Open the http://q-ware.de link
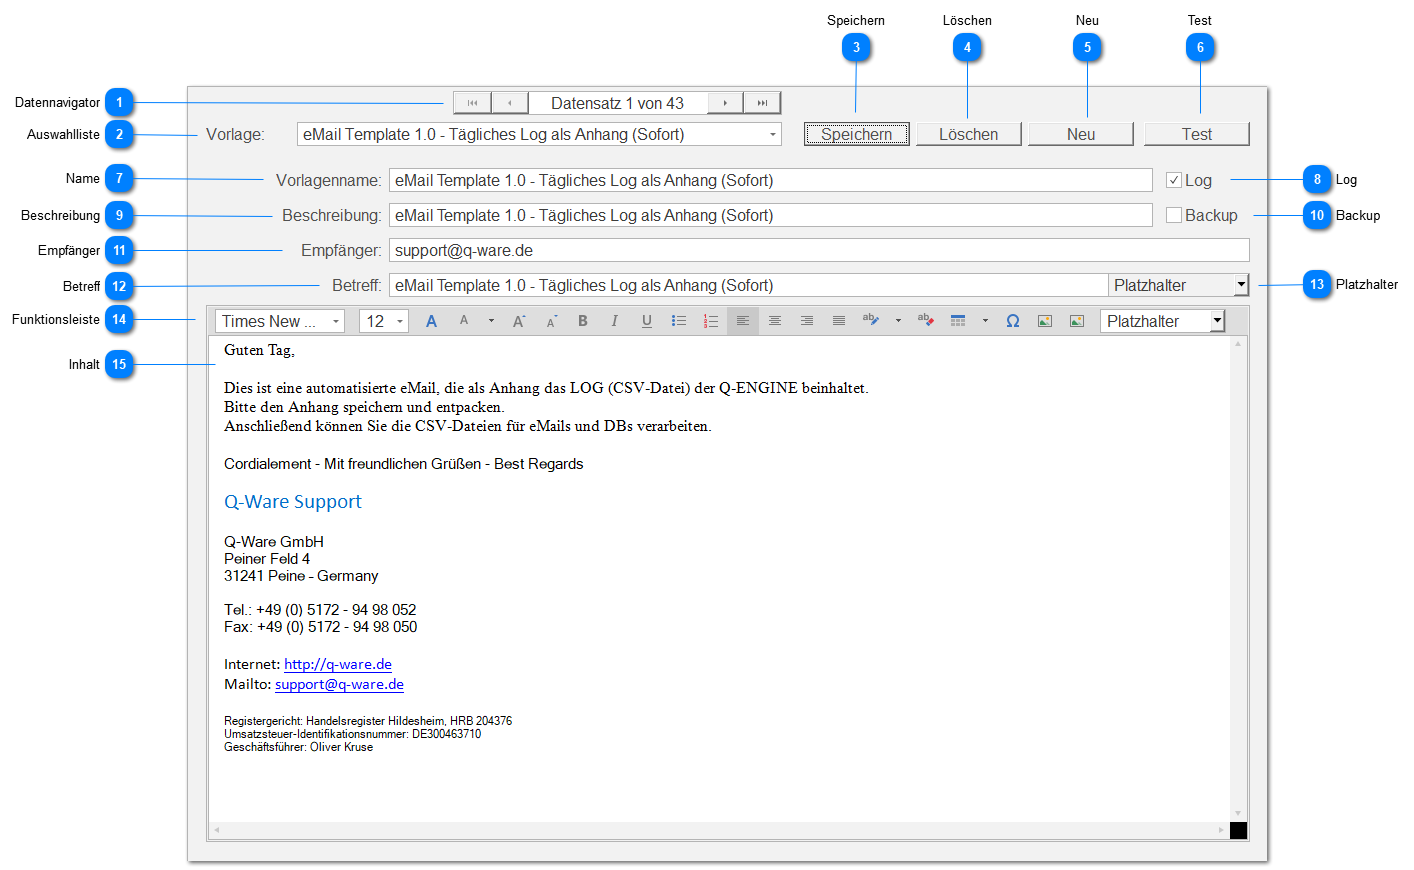The image size is (1414, 870). coord(338,664)
